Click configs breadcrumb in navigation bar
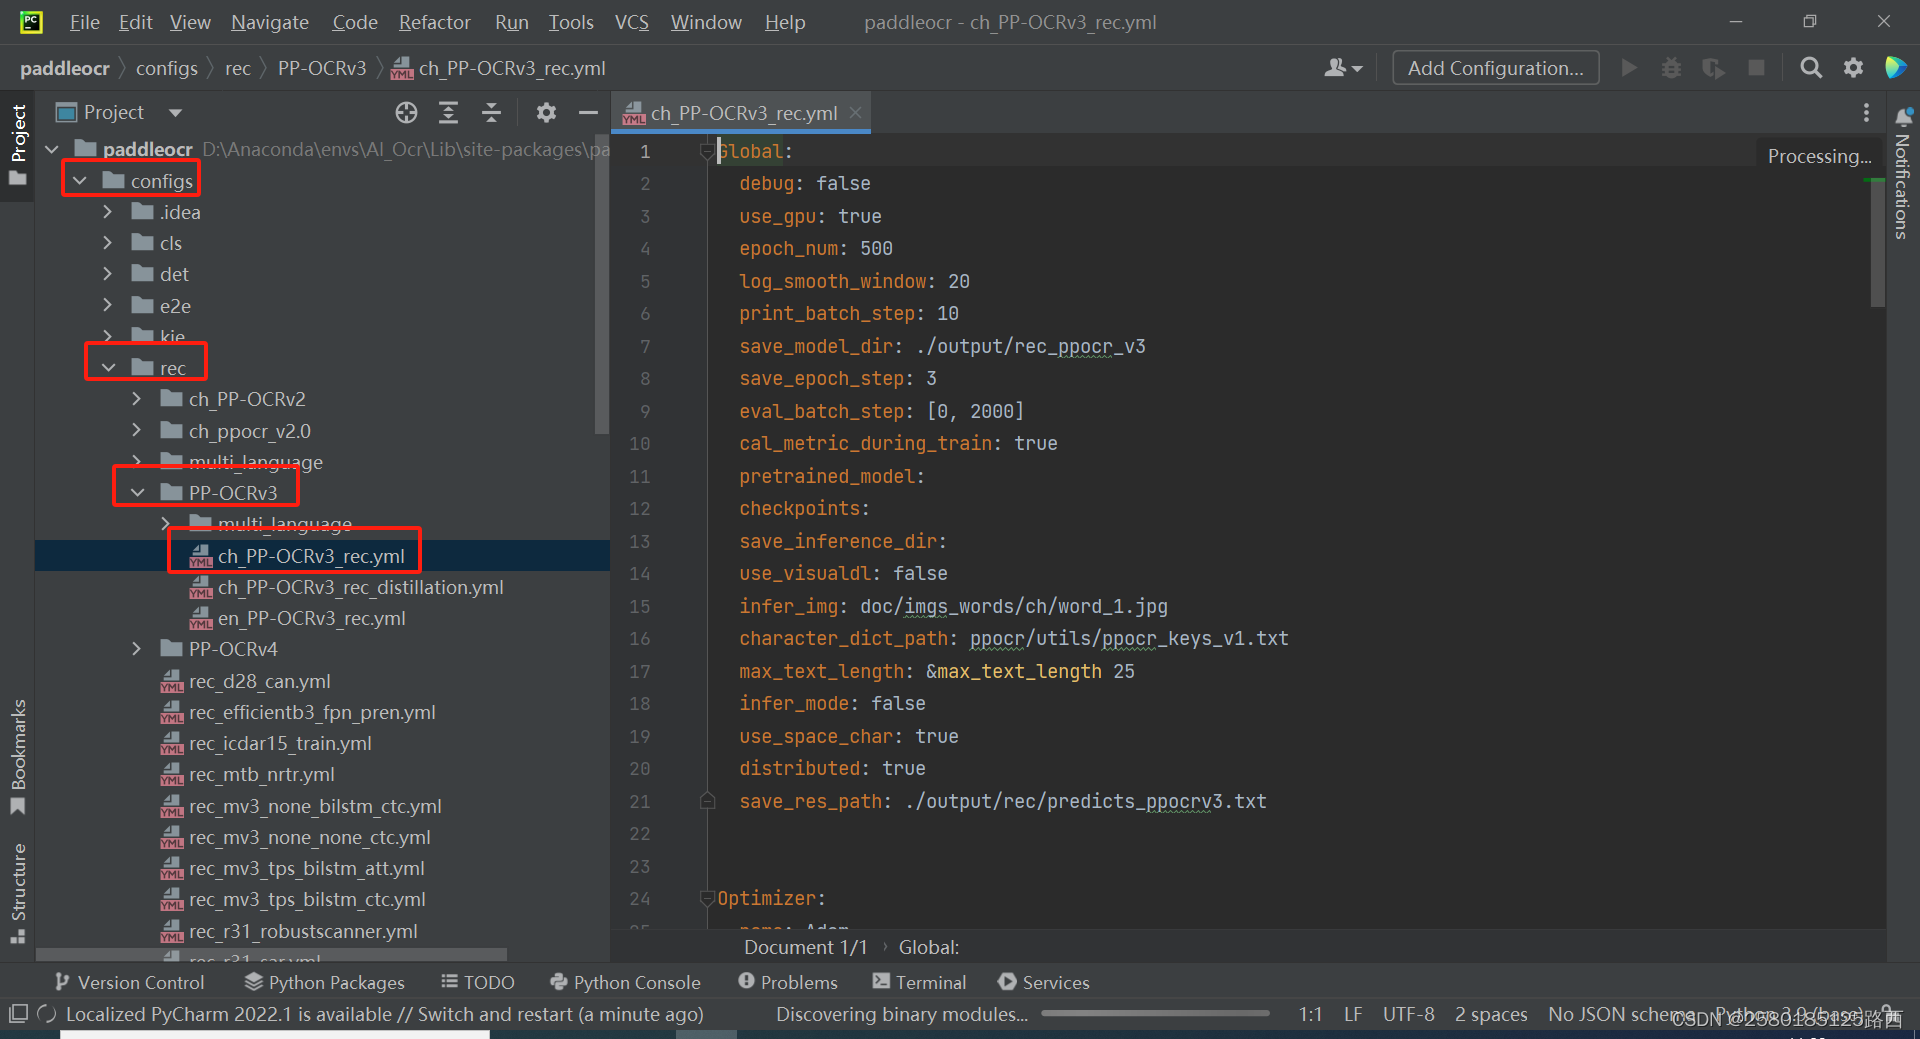The height and width of the screenshot is (1039, 1920). [167, 68]
